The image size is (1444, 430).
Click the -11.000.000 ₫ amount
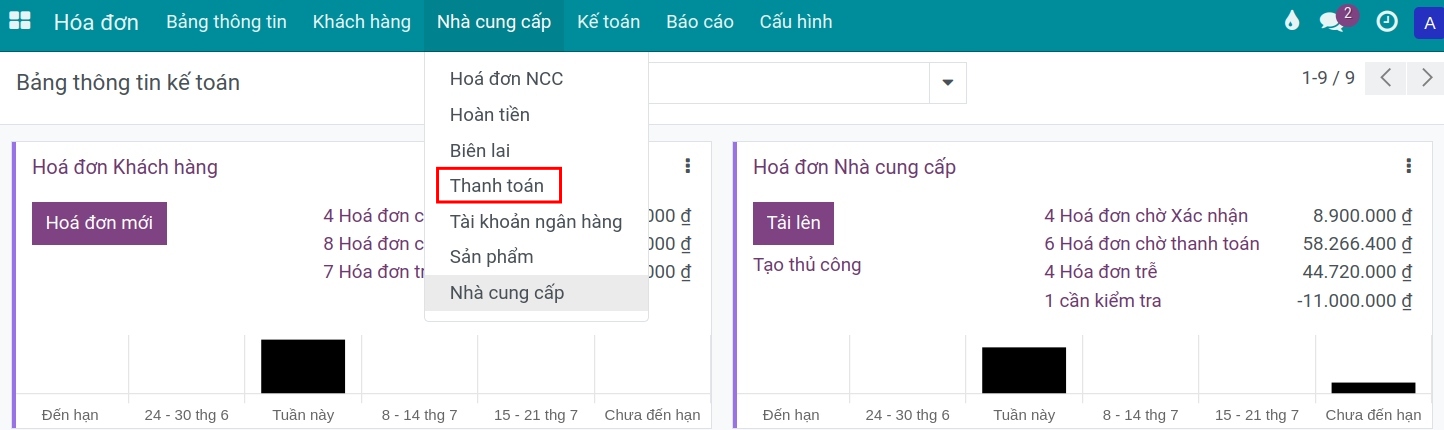click(x=1354, y=300)
